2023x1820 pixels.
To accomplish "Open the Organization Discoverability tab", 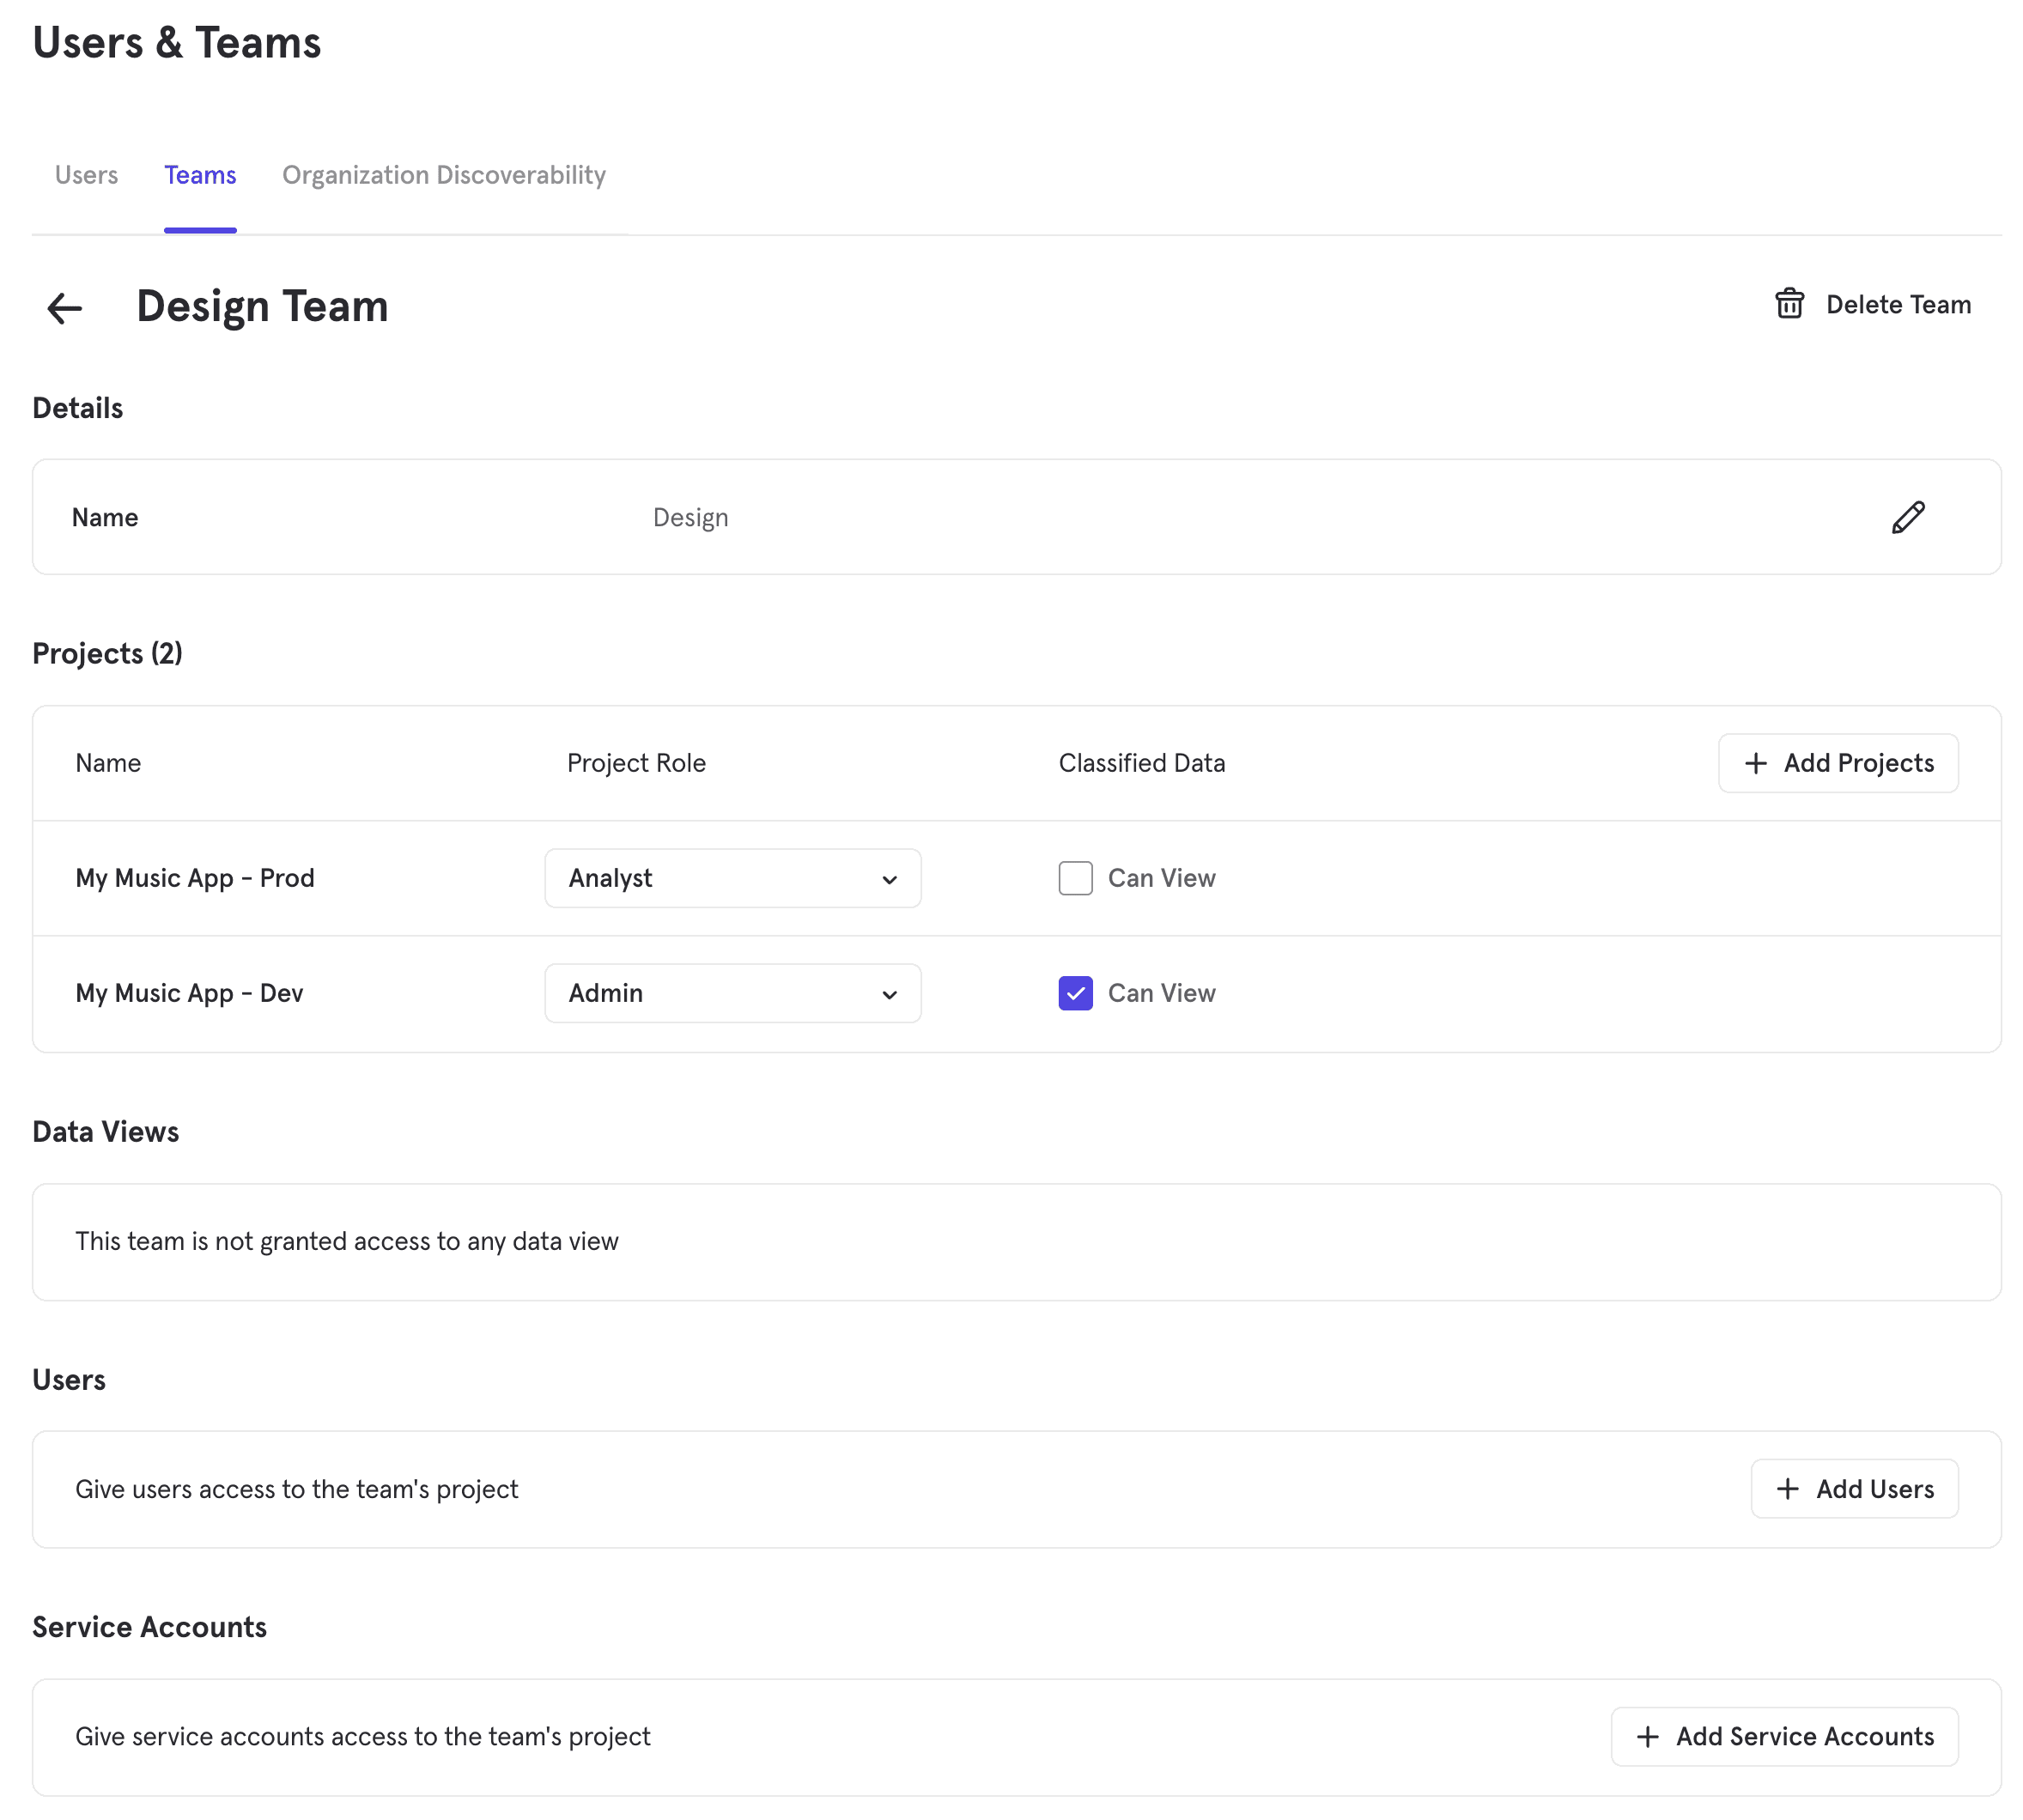I will pyautogui.click(x=443, y=175).
